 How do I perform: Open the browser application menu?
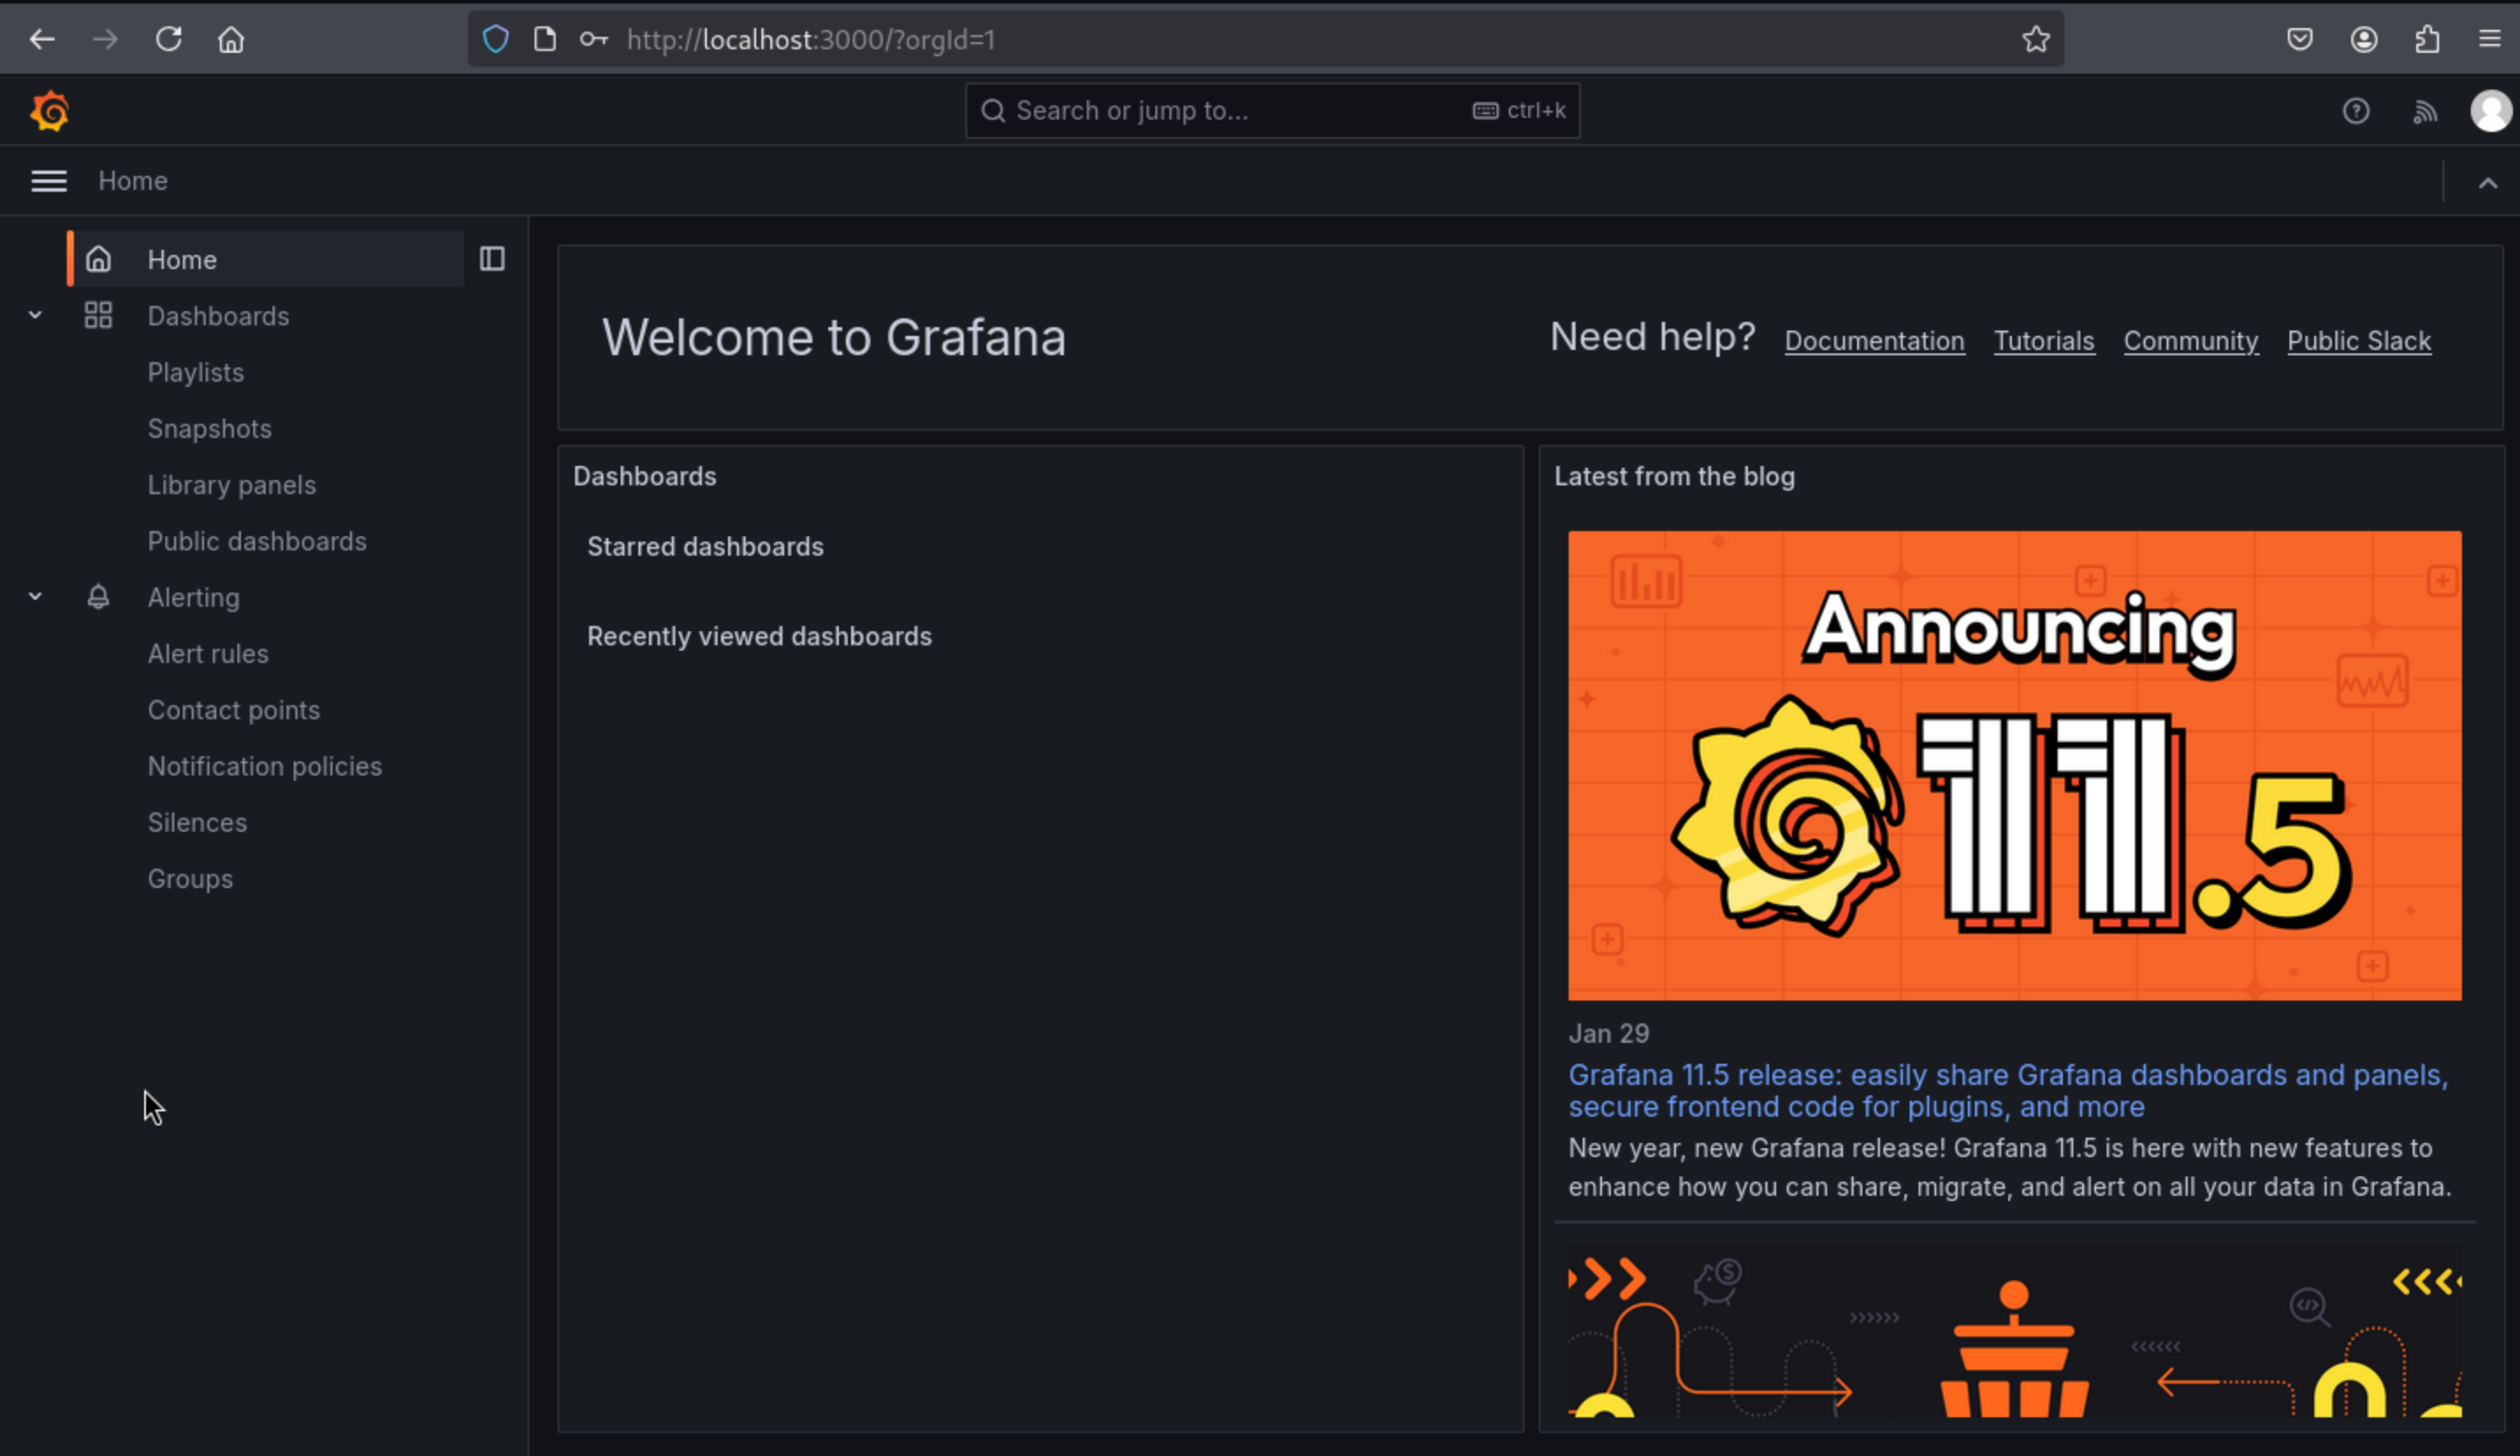(x=2490, y=40)
